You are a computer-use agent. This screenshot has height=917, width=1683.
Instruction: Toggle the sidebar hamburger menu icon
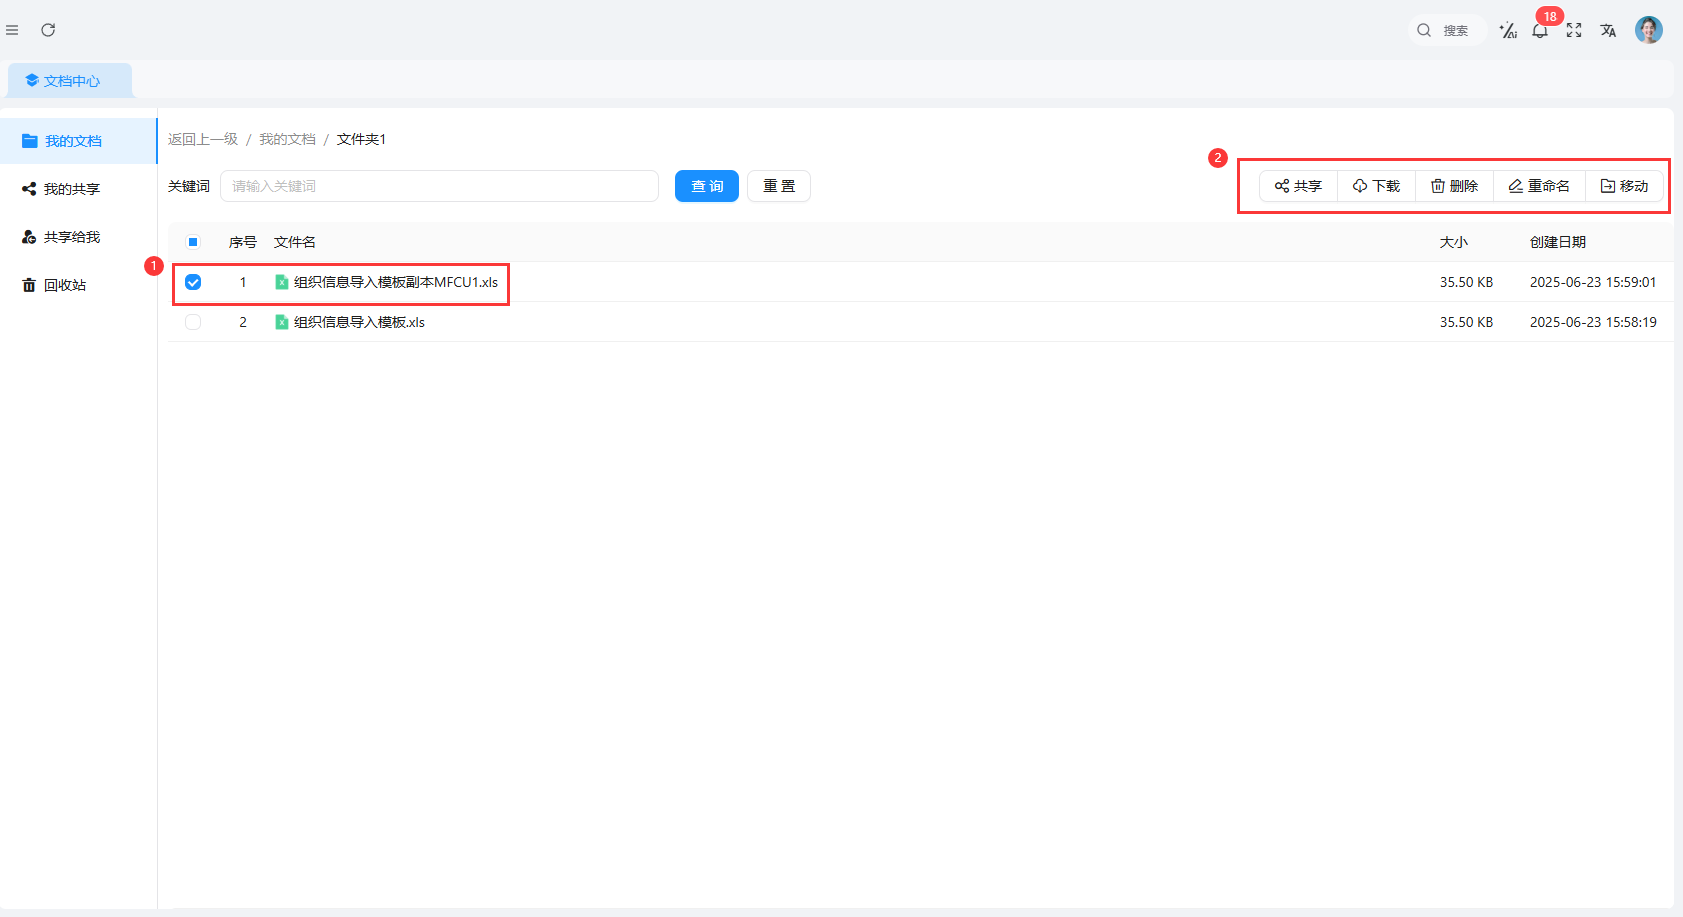(12, 30)
